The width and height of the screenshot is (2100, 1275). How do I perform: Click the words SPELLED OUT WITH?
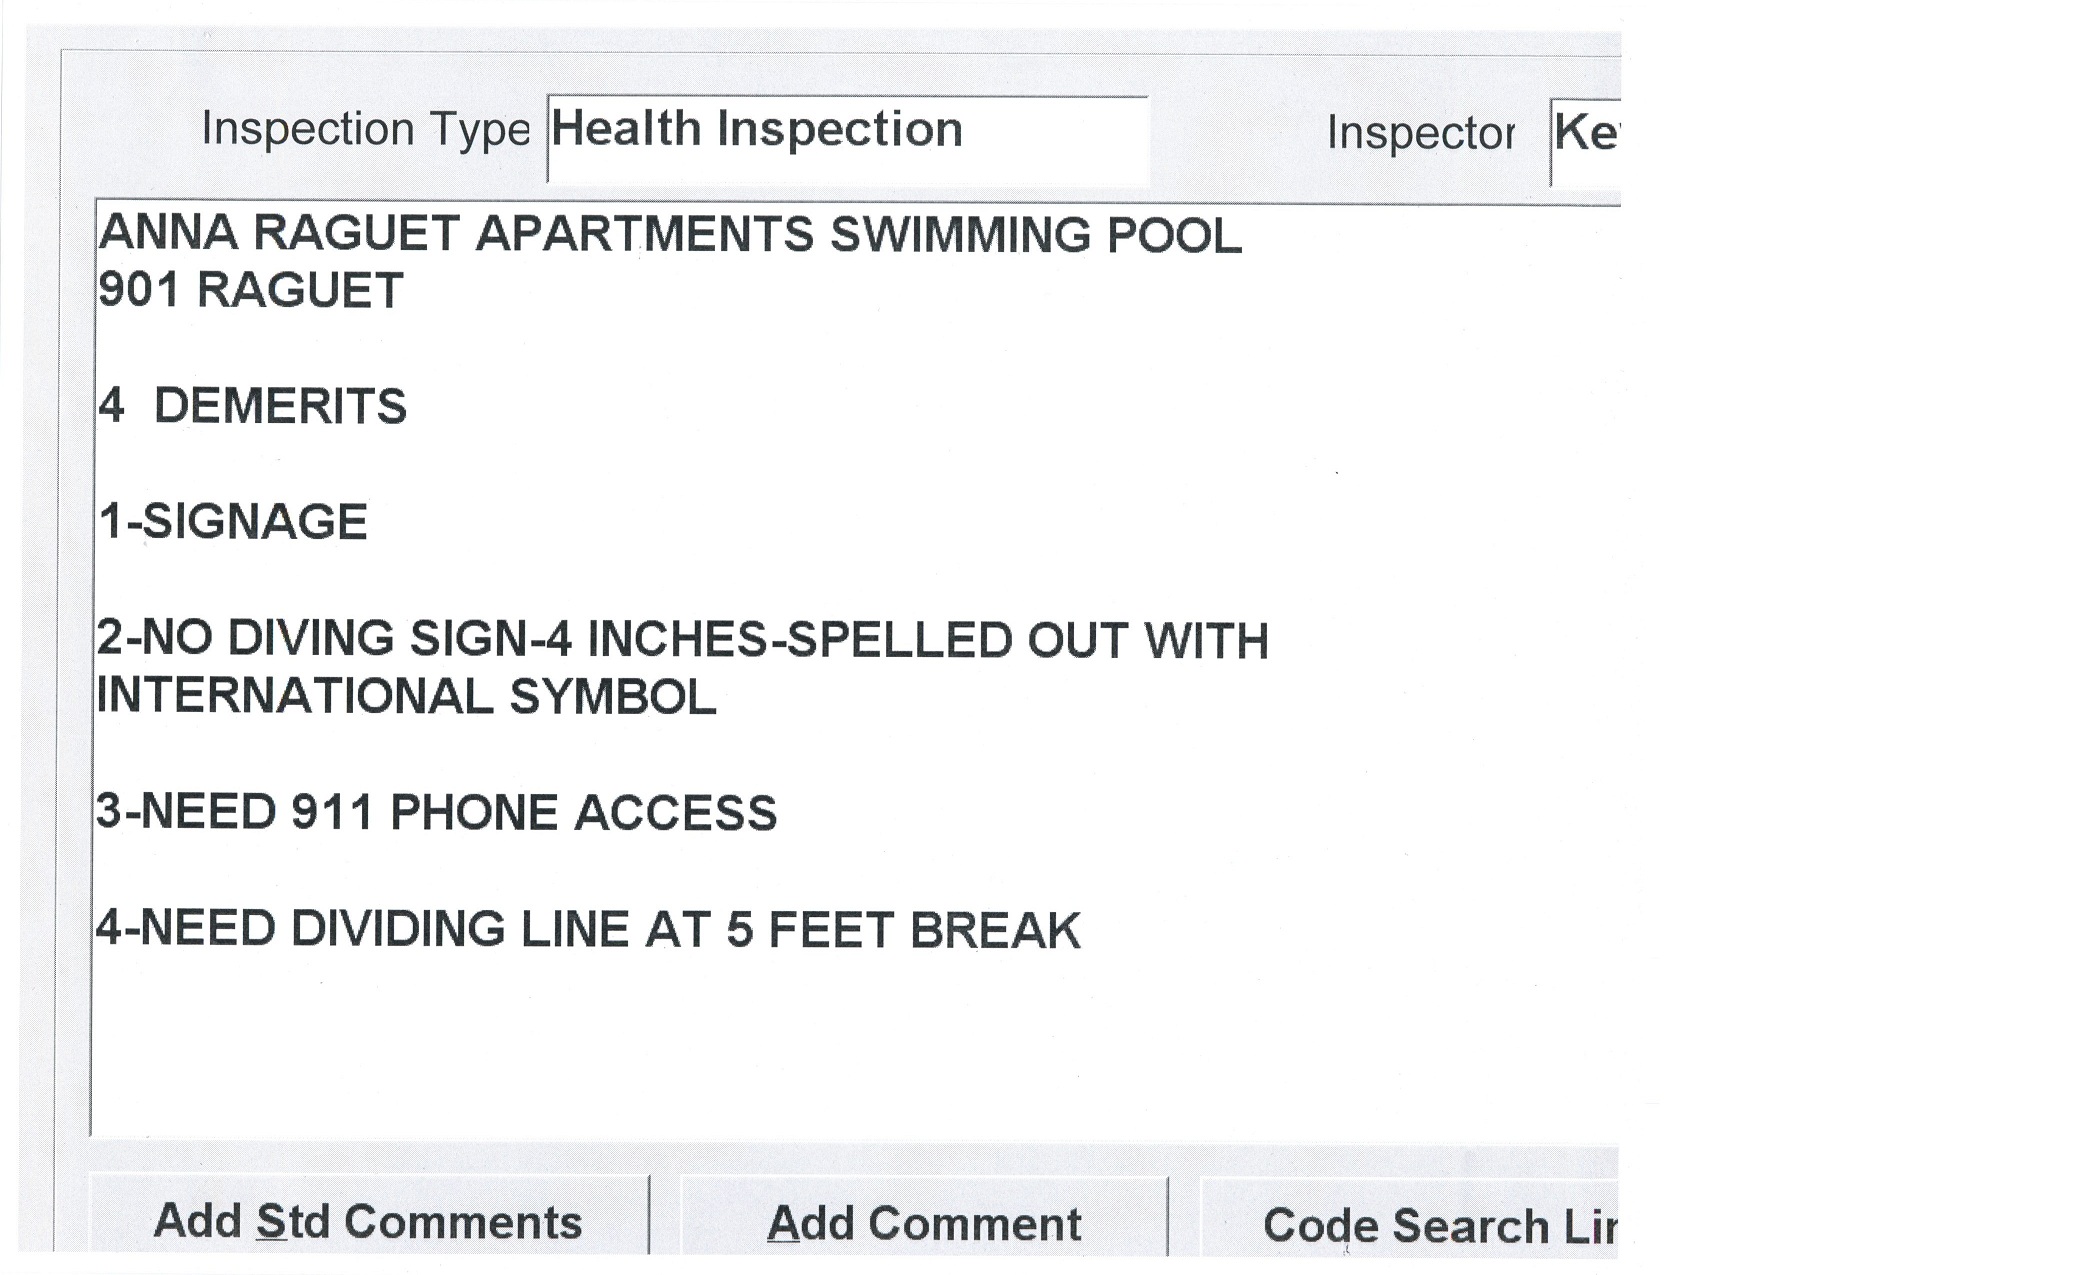1028,640
